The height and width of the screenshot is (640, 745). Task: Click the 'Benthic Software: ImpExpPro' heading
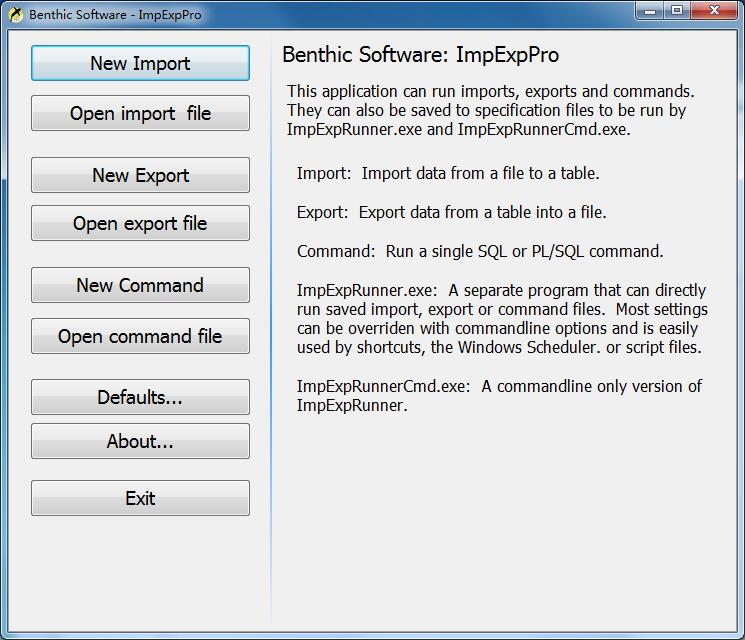[x=420, y=55]
